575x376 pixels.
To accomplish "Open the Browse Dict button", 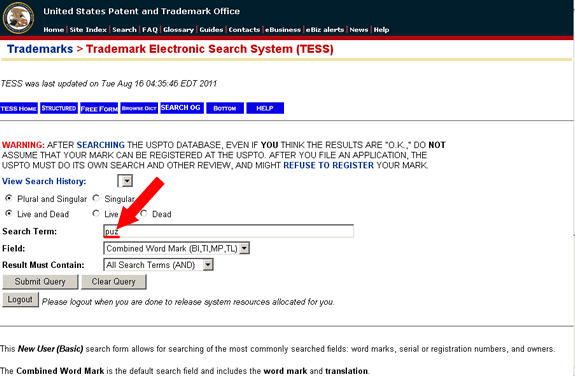I will (139, 108).
